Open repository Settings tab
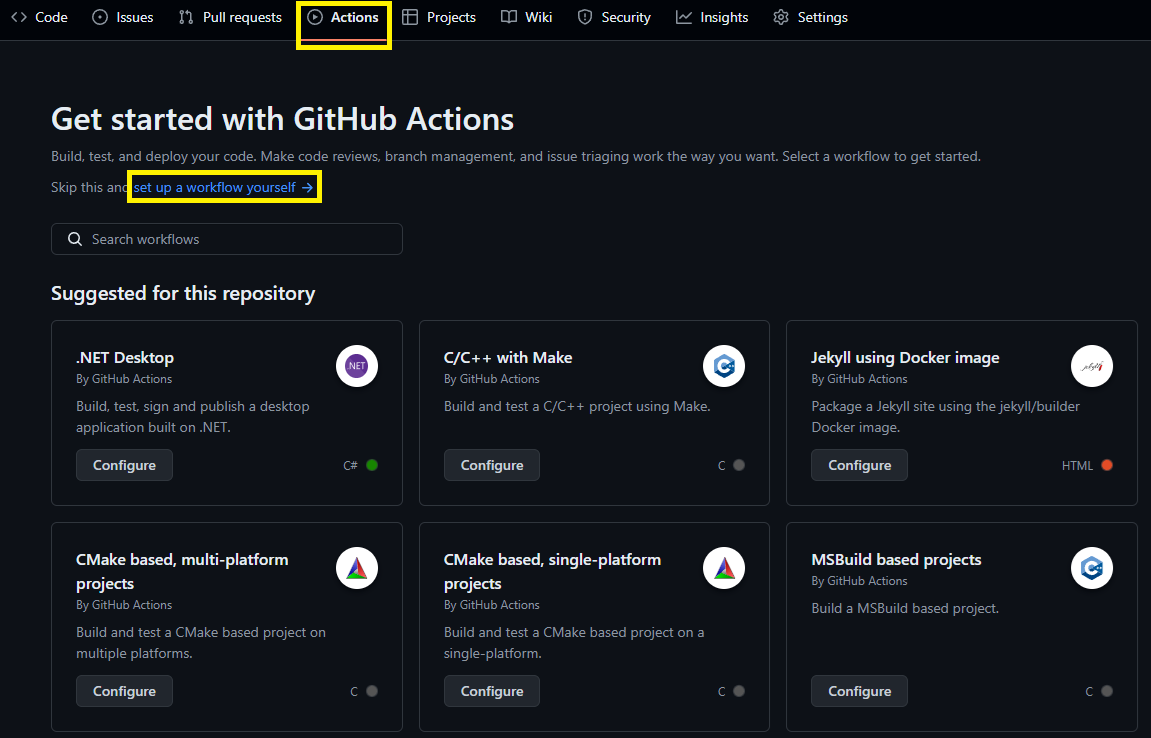Screen dimensions: 1151x738 tap(810, 17)
